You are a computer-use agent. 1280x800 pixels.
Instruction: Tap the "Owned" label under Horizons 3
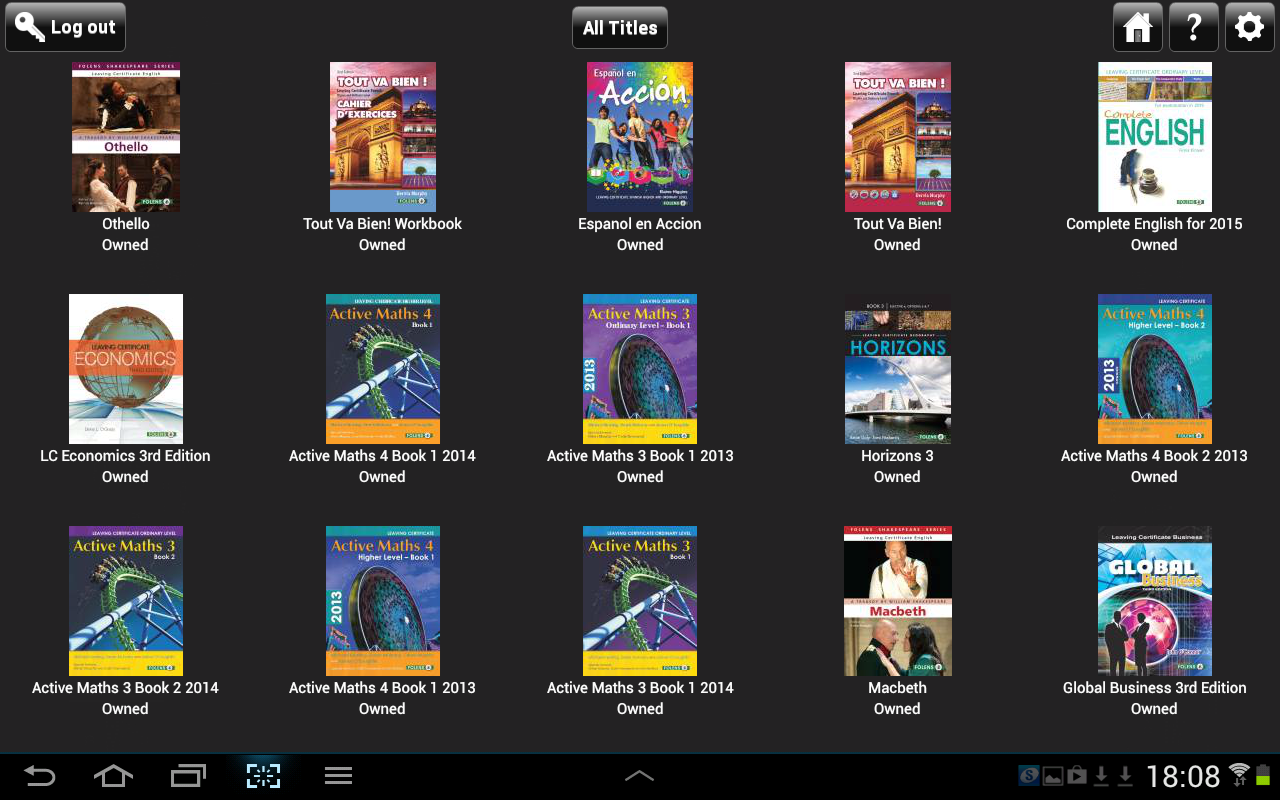point(898,477)
